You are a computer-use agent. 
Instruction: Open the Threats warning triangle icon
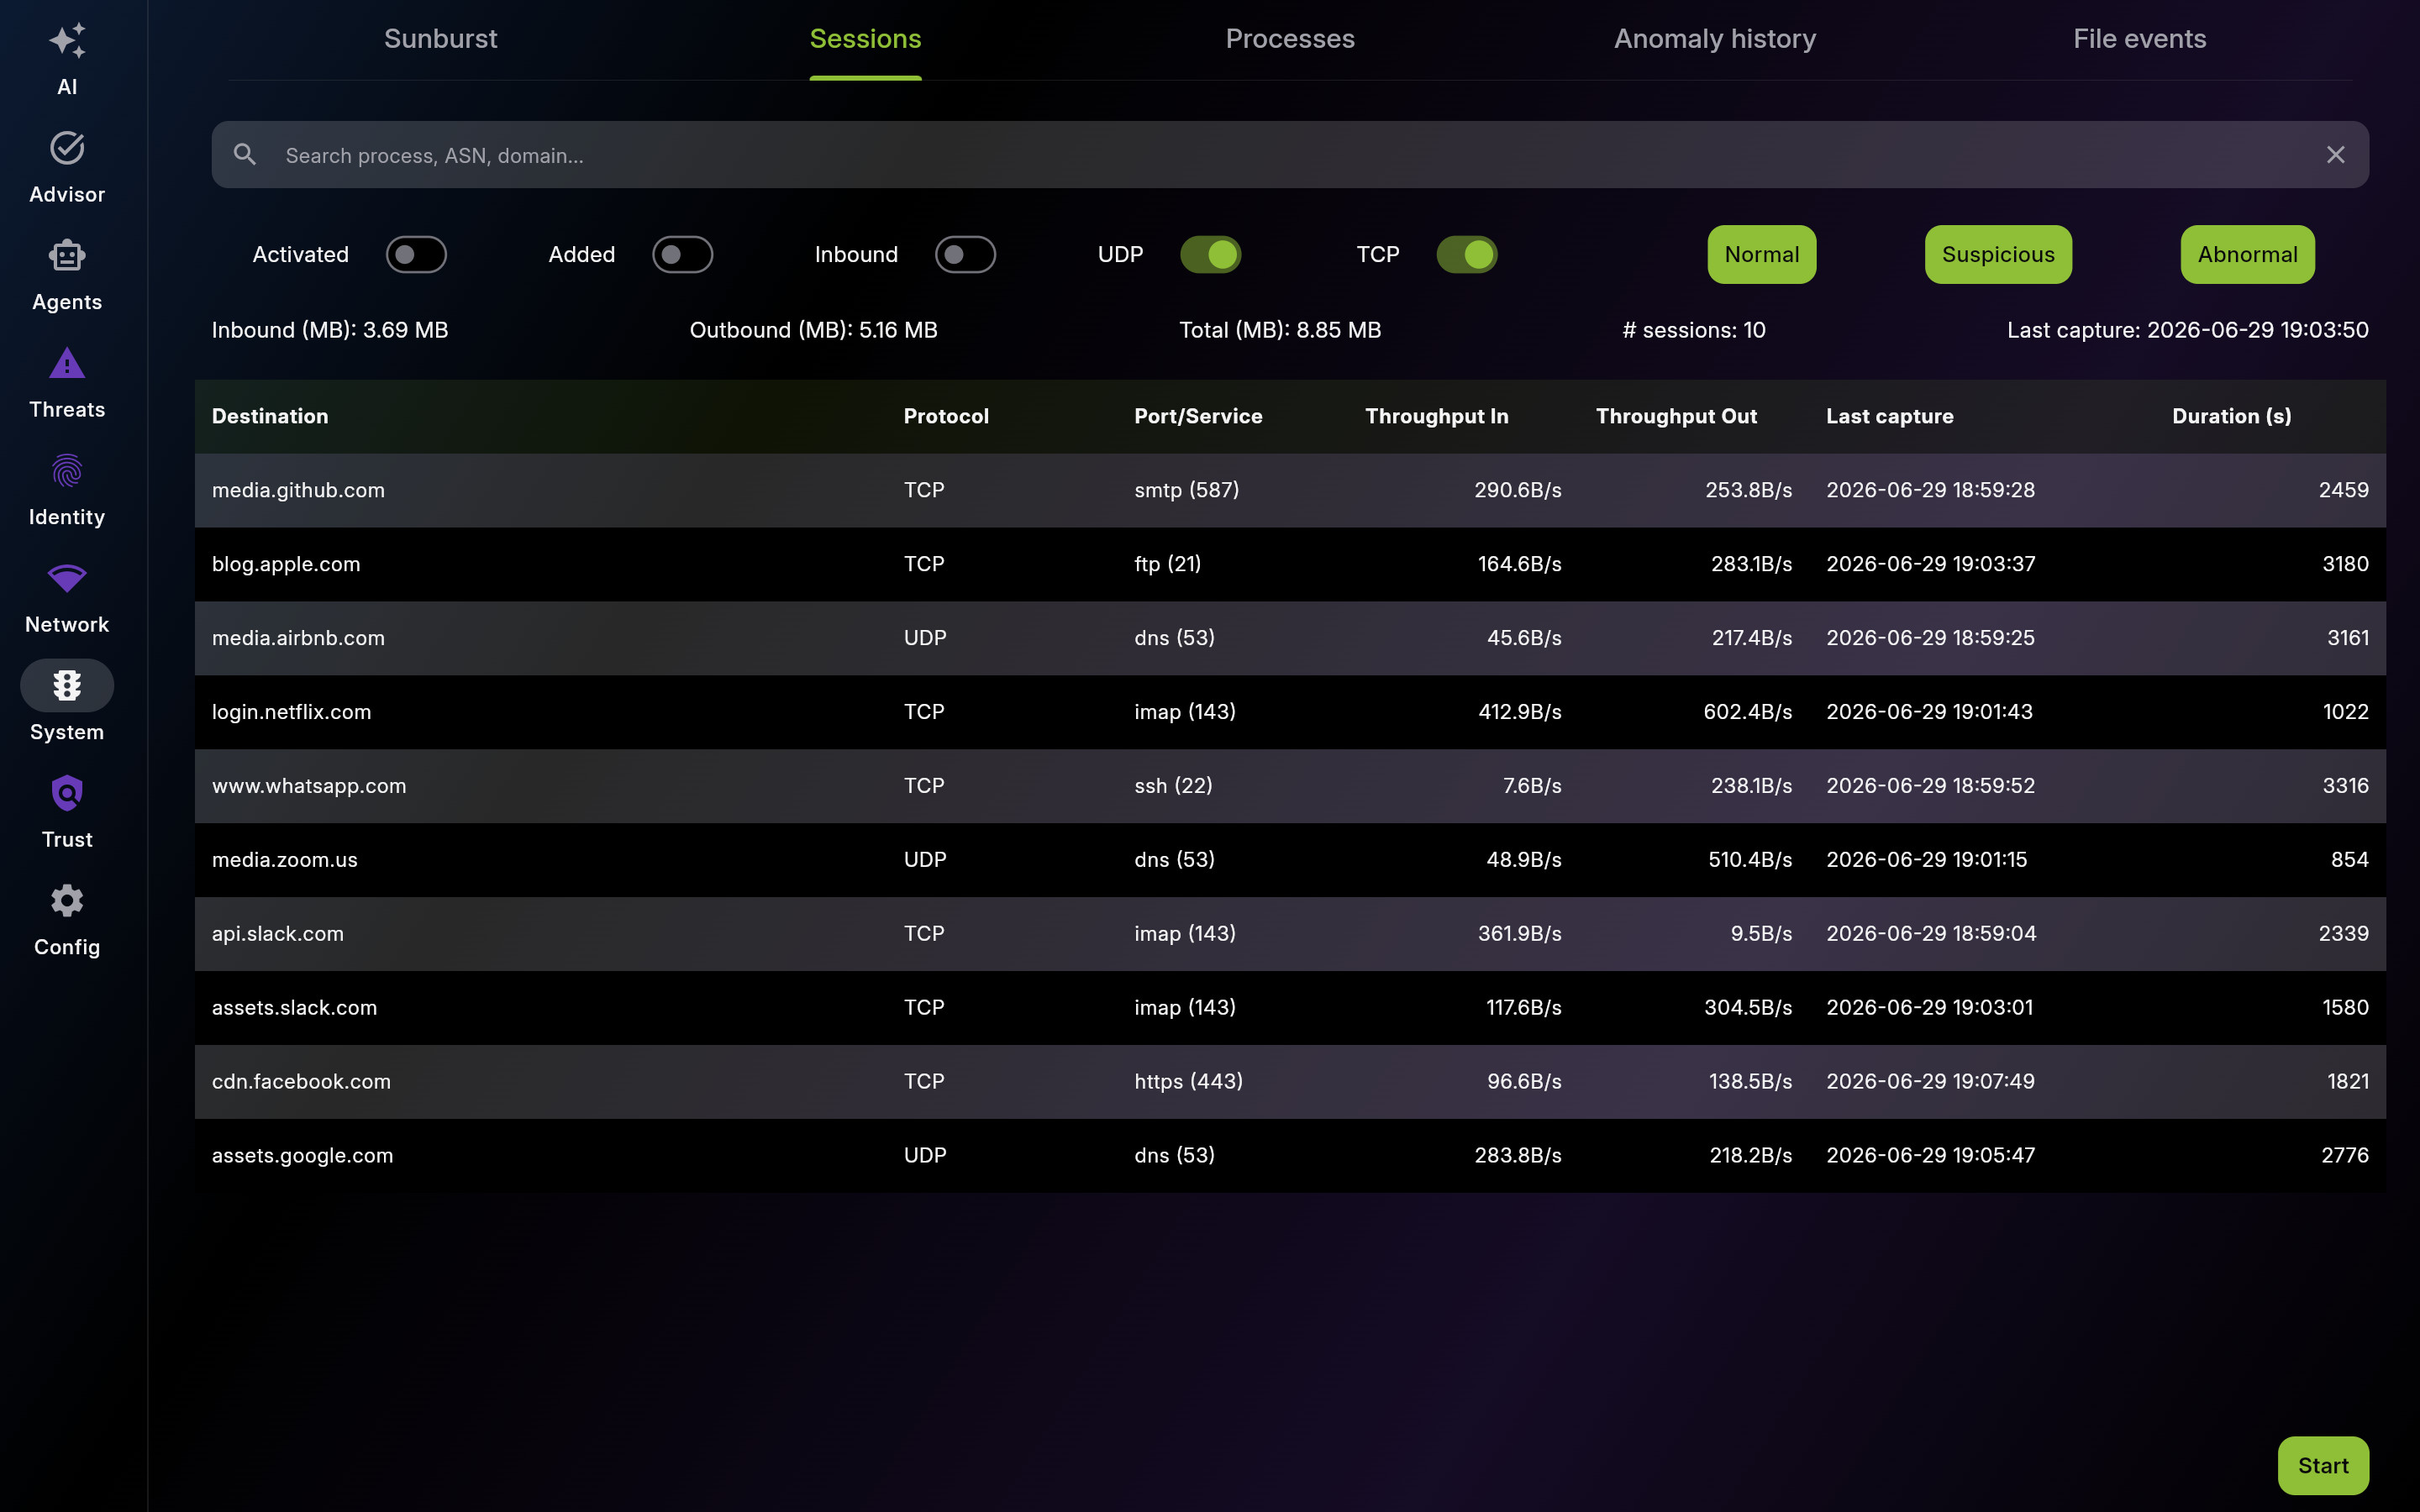point(67,363)
